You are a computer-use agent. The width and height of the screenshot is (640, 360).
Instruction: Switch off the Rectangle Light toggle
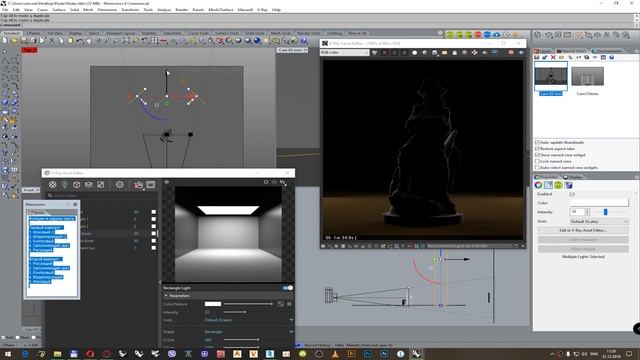pyautogui.click(x=288, y=288)
